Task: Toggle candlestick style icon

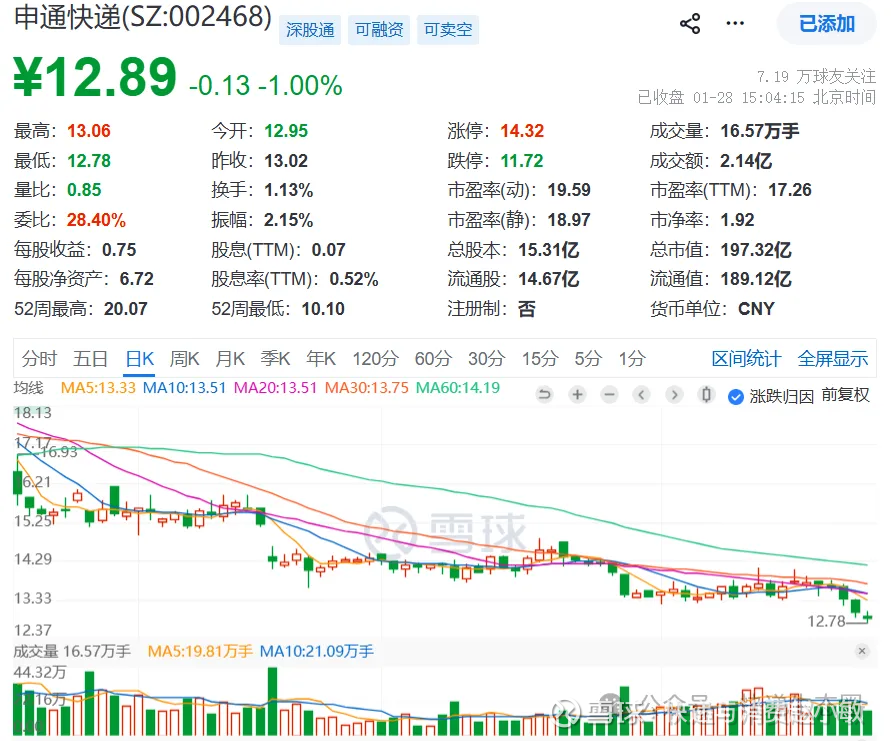Action: point(706,394)
